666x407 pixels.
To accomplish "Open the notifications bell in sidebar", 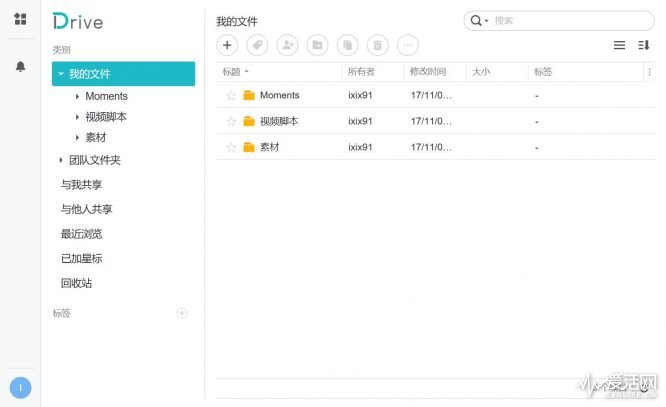I will coord(20,66).
